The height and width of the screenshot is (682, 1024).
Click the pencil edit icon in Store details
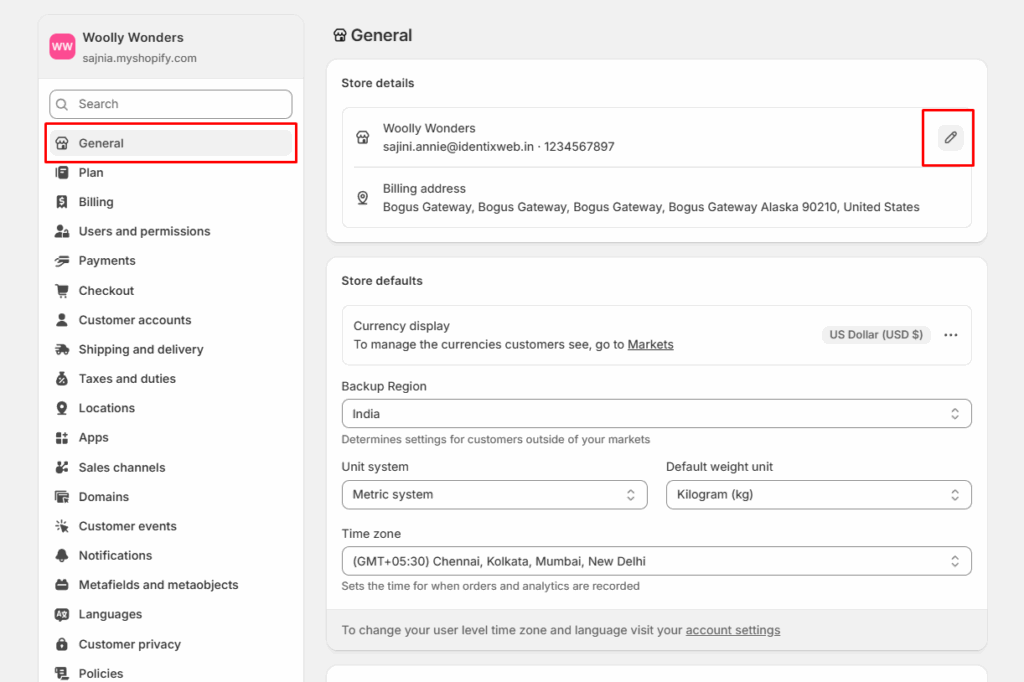click(951, 138)
